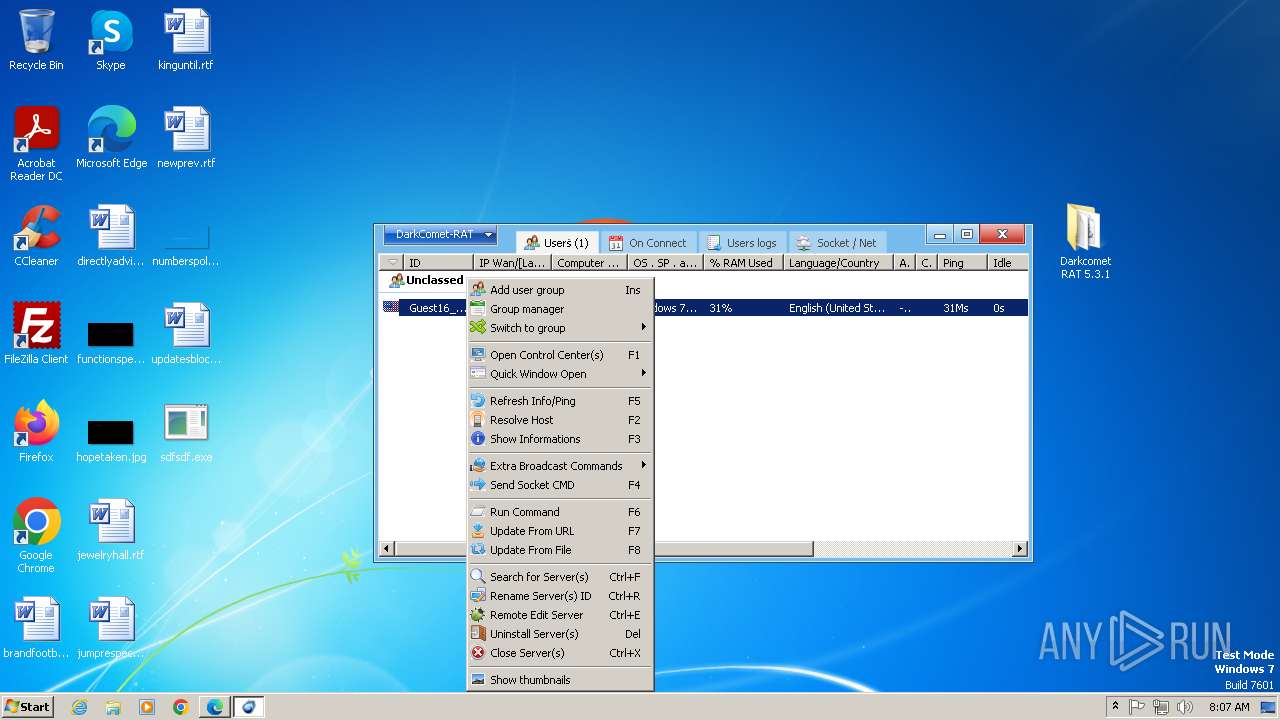Screen dimensions: 1280x720
Task: Open Internet Explorer from the taskbar
Action: [79, 707]
